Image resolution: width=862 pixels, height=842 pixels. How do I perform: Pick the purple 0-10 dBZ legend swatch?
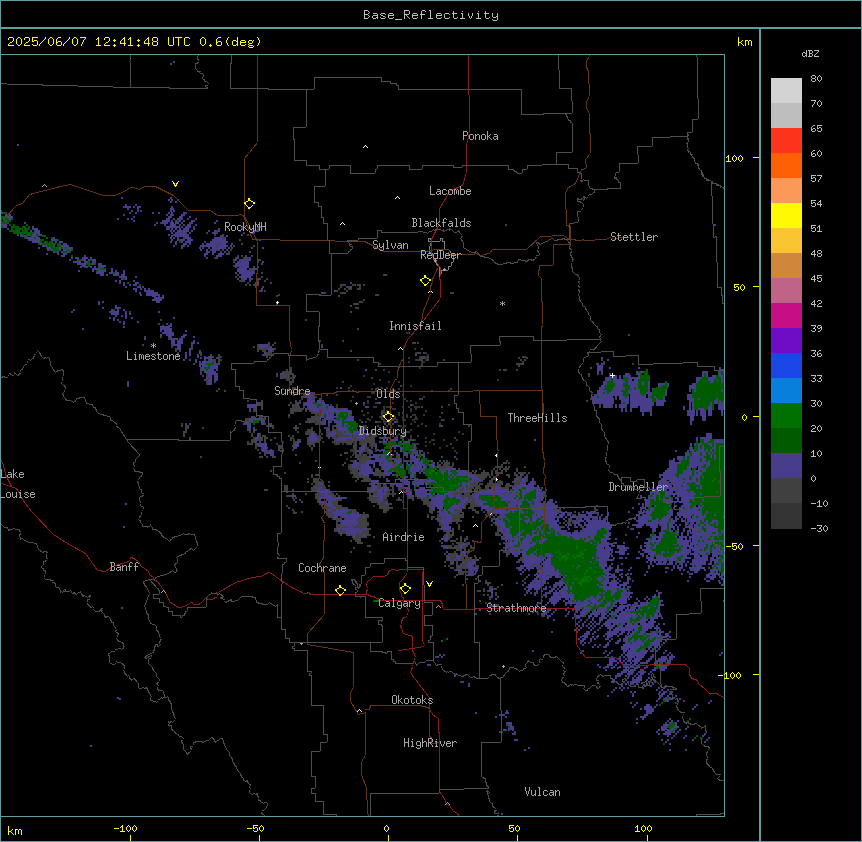coord(786,466)
